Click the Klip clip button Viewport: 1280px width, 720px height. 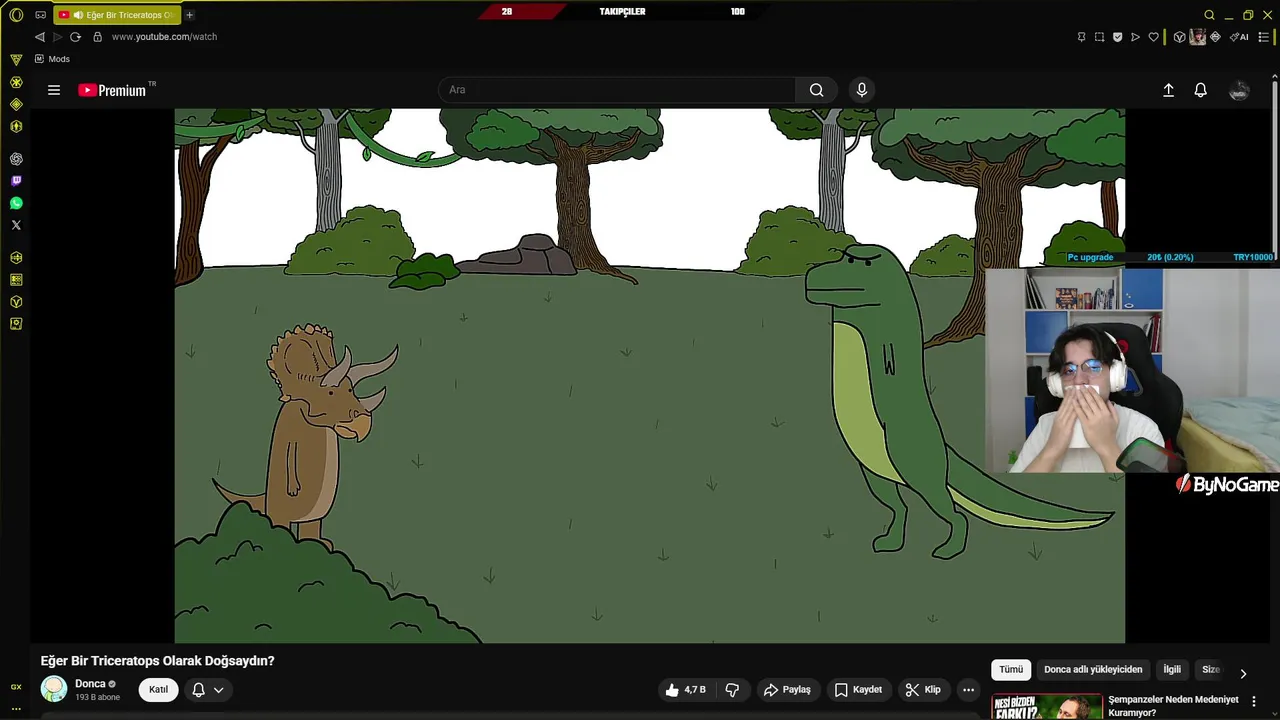coord(922,690)
